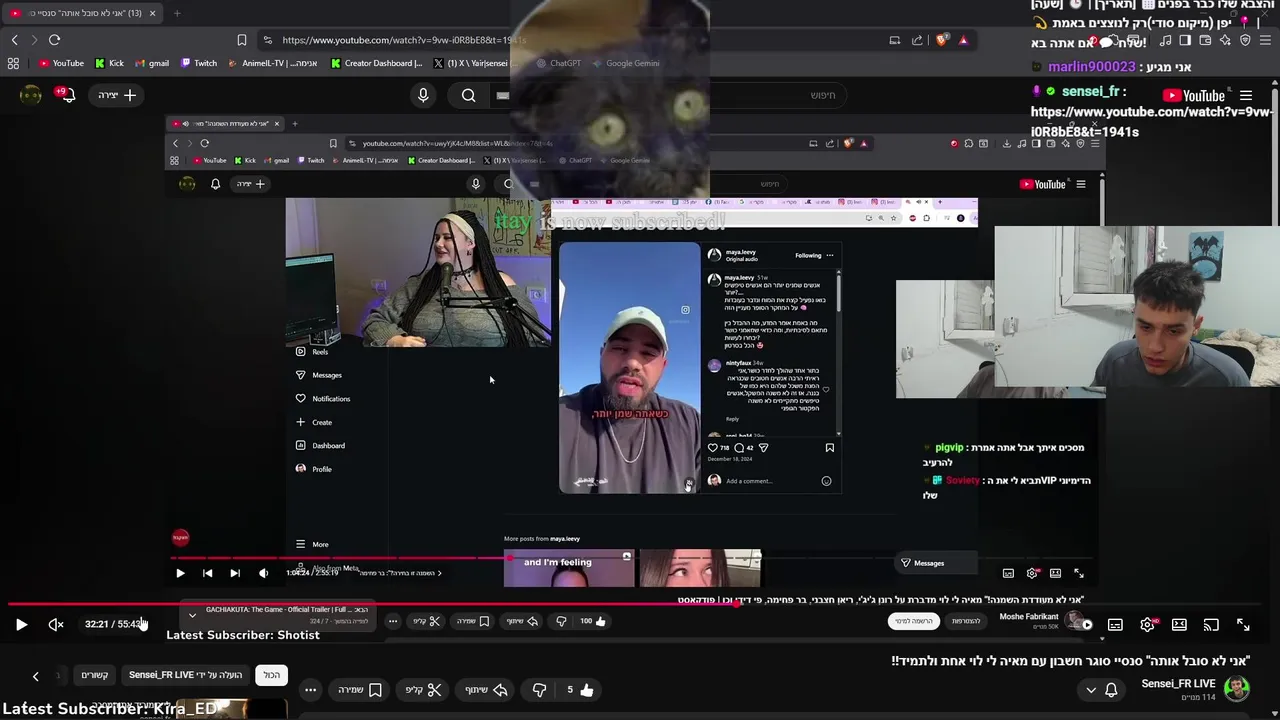Open the YouTube link posted by sensei_fr
The width and height of the screenshot is (1280, 720).
tap(1151, 121)
